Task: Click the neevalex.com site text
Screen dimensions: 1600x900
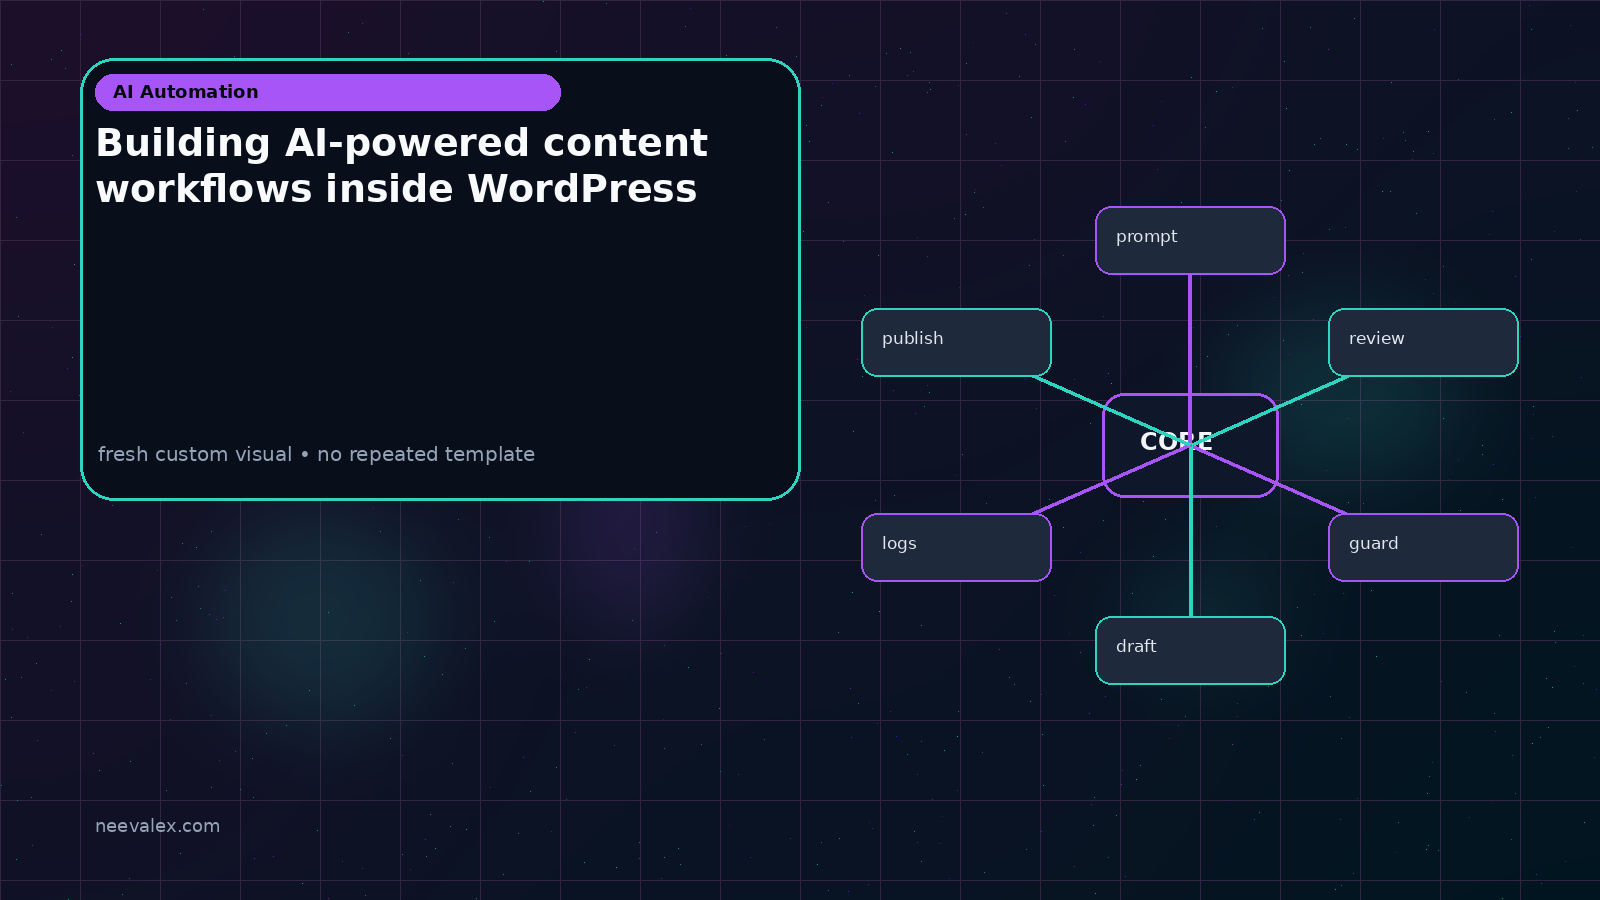Action: coord(157,826)
